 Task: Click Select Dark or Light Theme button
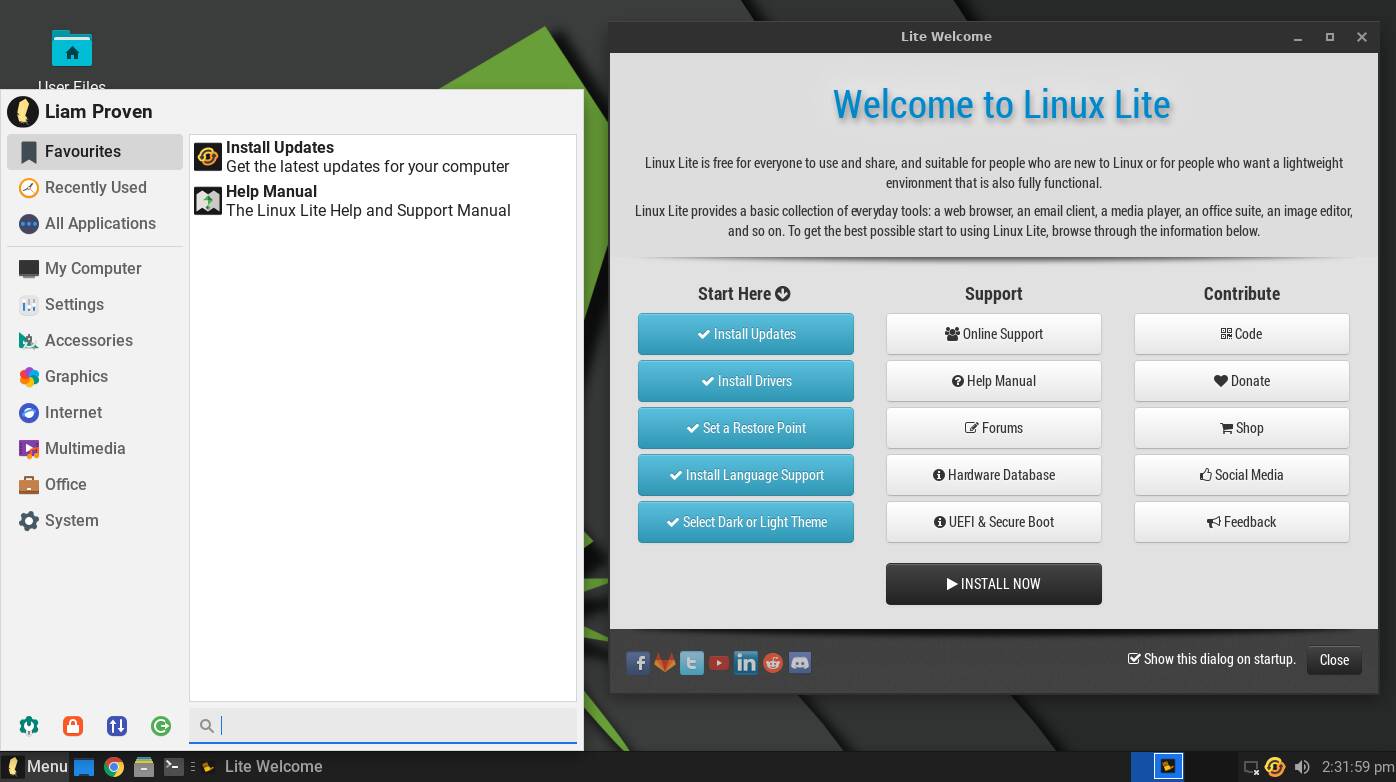746,522
